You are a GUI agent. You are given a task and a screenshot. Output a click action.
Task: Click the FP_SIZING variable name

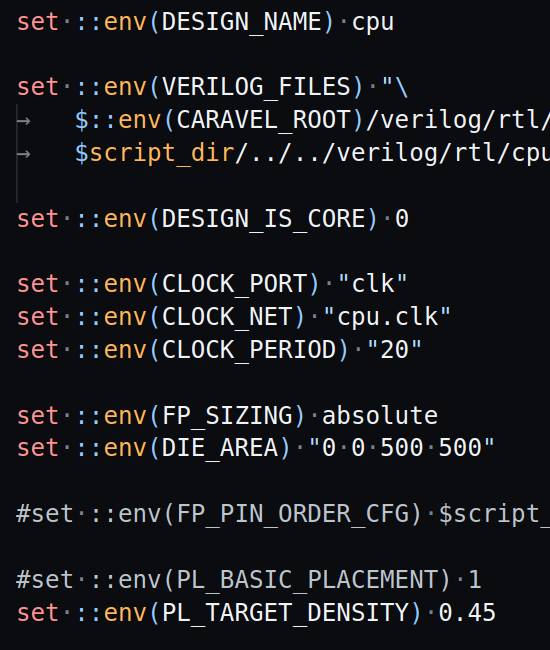click(227, 416)
